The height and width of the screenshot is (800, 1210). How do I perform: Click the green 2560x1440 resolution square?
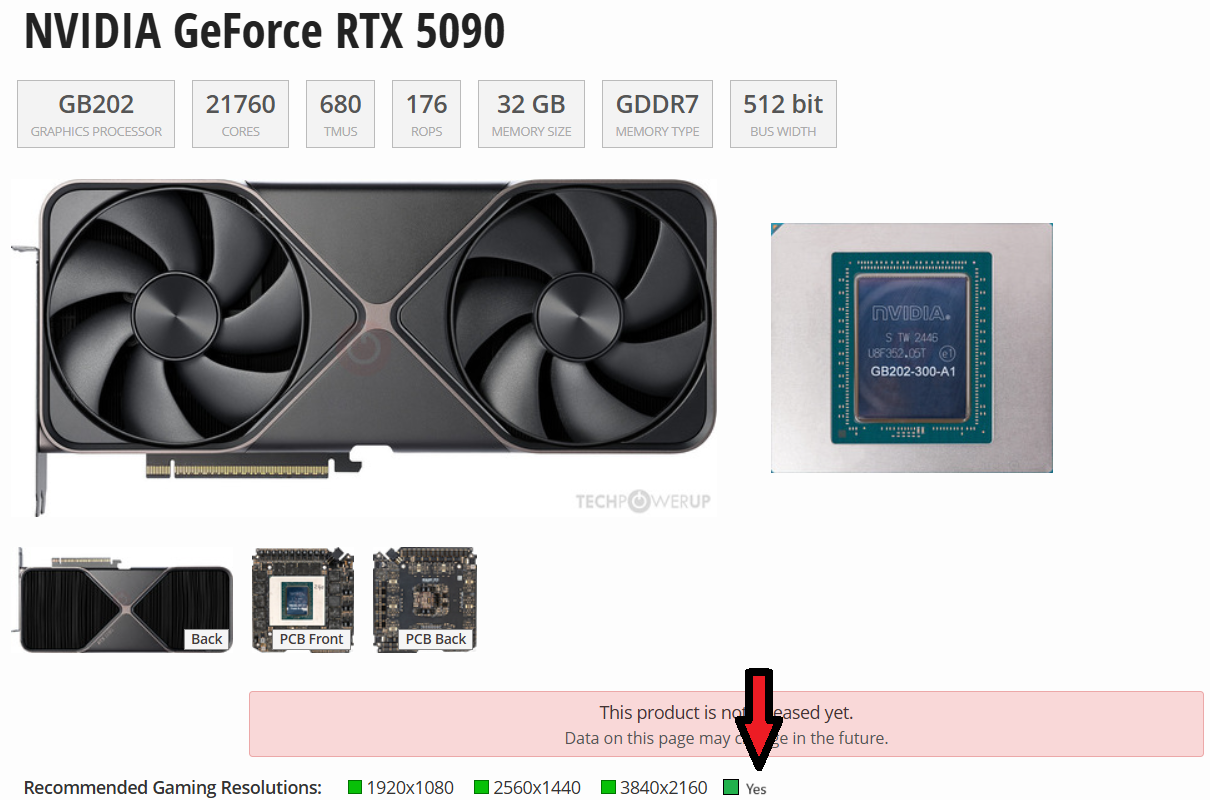coord(481,788)
